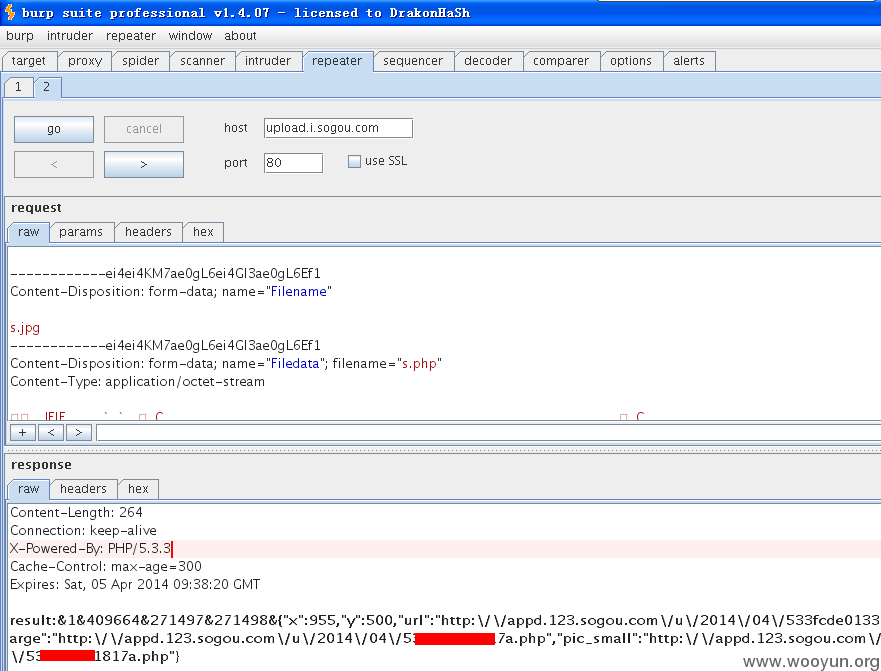This screenshot has width=881, height=671.
Task: Open the about menu
Action: [x=240, y=36]
